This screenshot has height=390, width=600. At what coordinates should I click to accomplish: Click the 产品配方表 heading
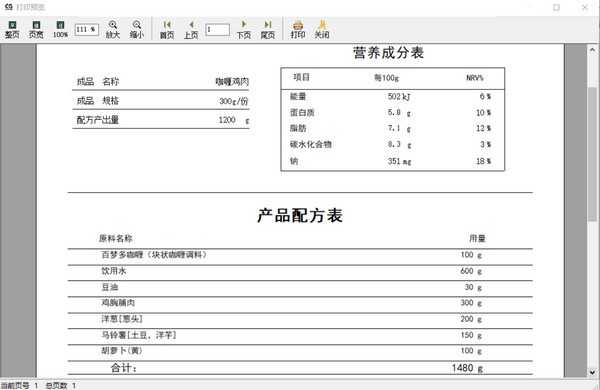(x=300, y=215)
